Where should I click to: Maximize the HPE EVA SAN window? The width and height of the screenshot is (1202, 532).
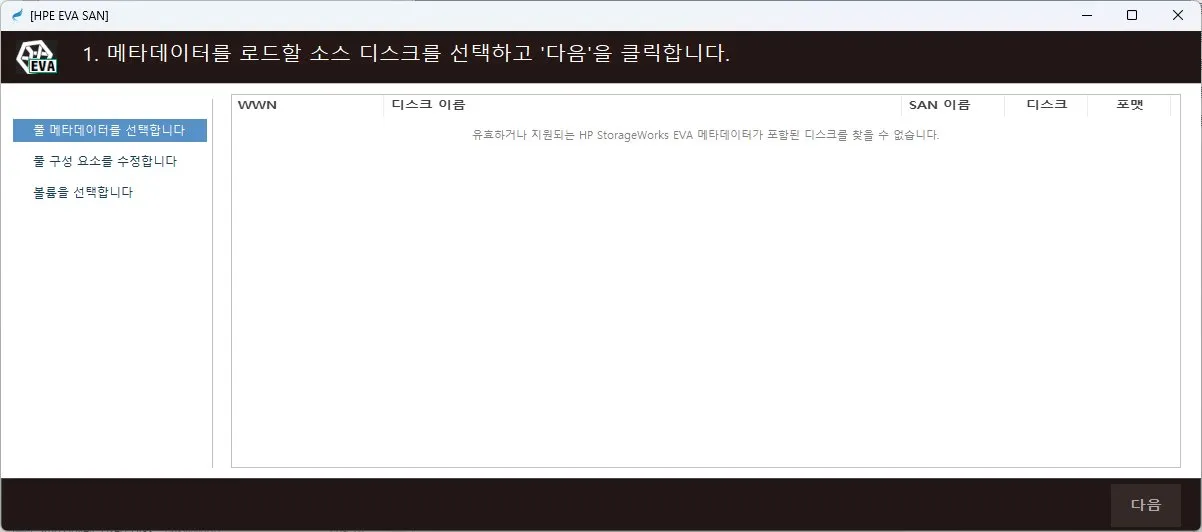pos(1132,15)
